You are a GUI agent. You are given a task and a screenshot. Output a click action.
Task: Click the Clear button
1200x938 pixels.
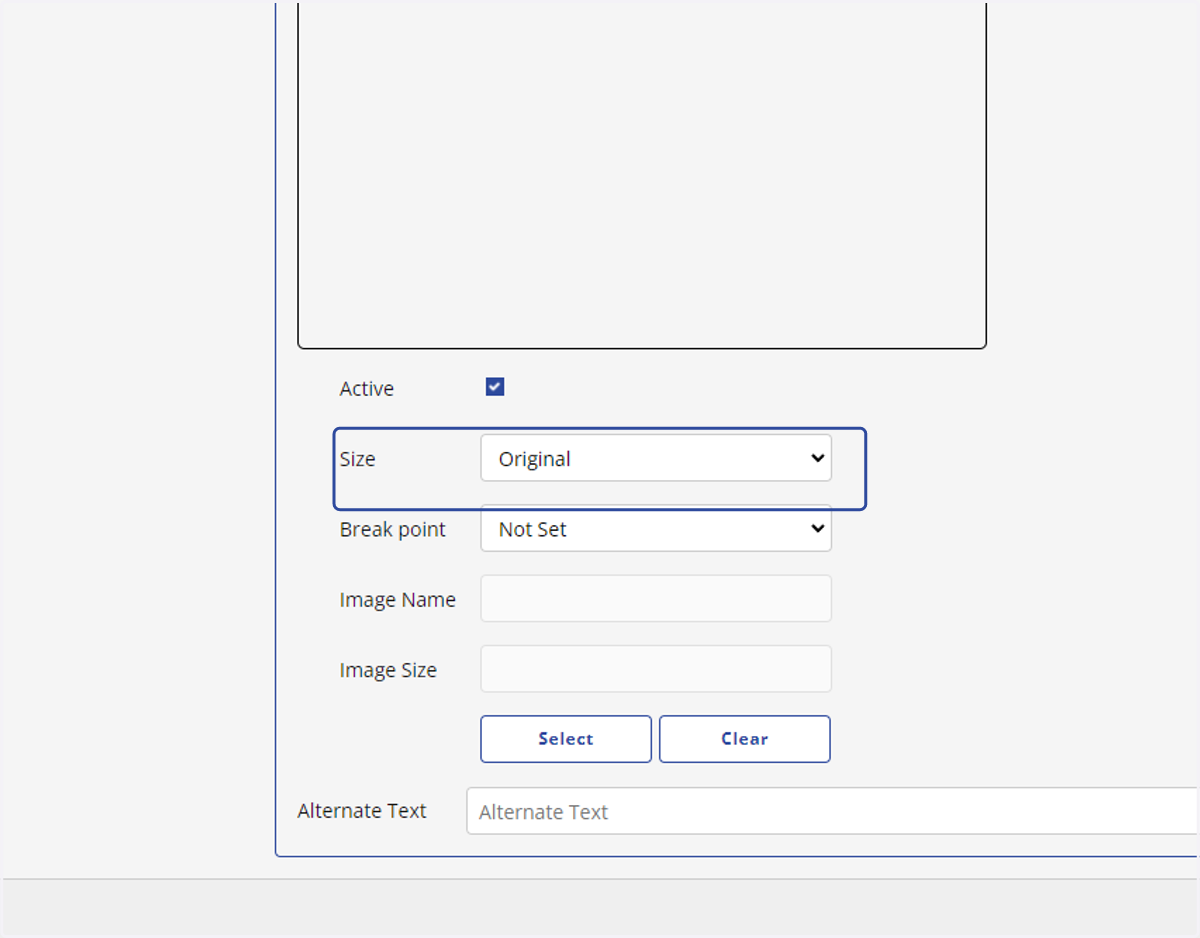pos(745,739)
